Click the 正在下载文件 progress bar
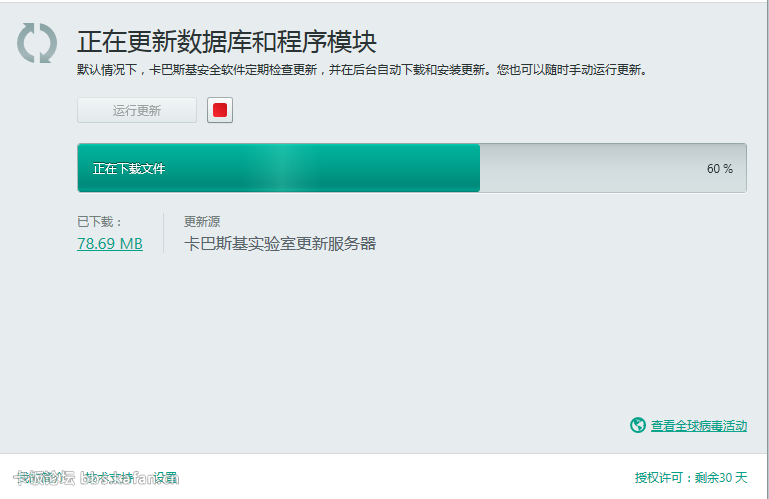The width and height of the screenshot is (769, 499). click(x=412, y=168)
